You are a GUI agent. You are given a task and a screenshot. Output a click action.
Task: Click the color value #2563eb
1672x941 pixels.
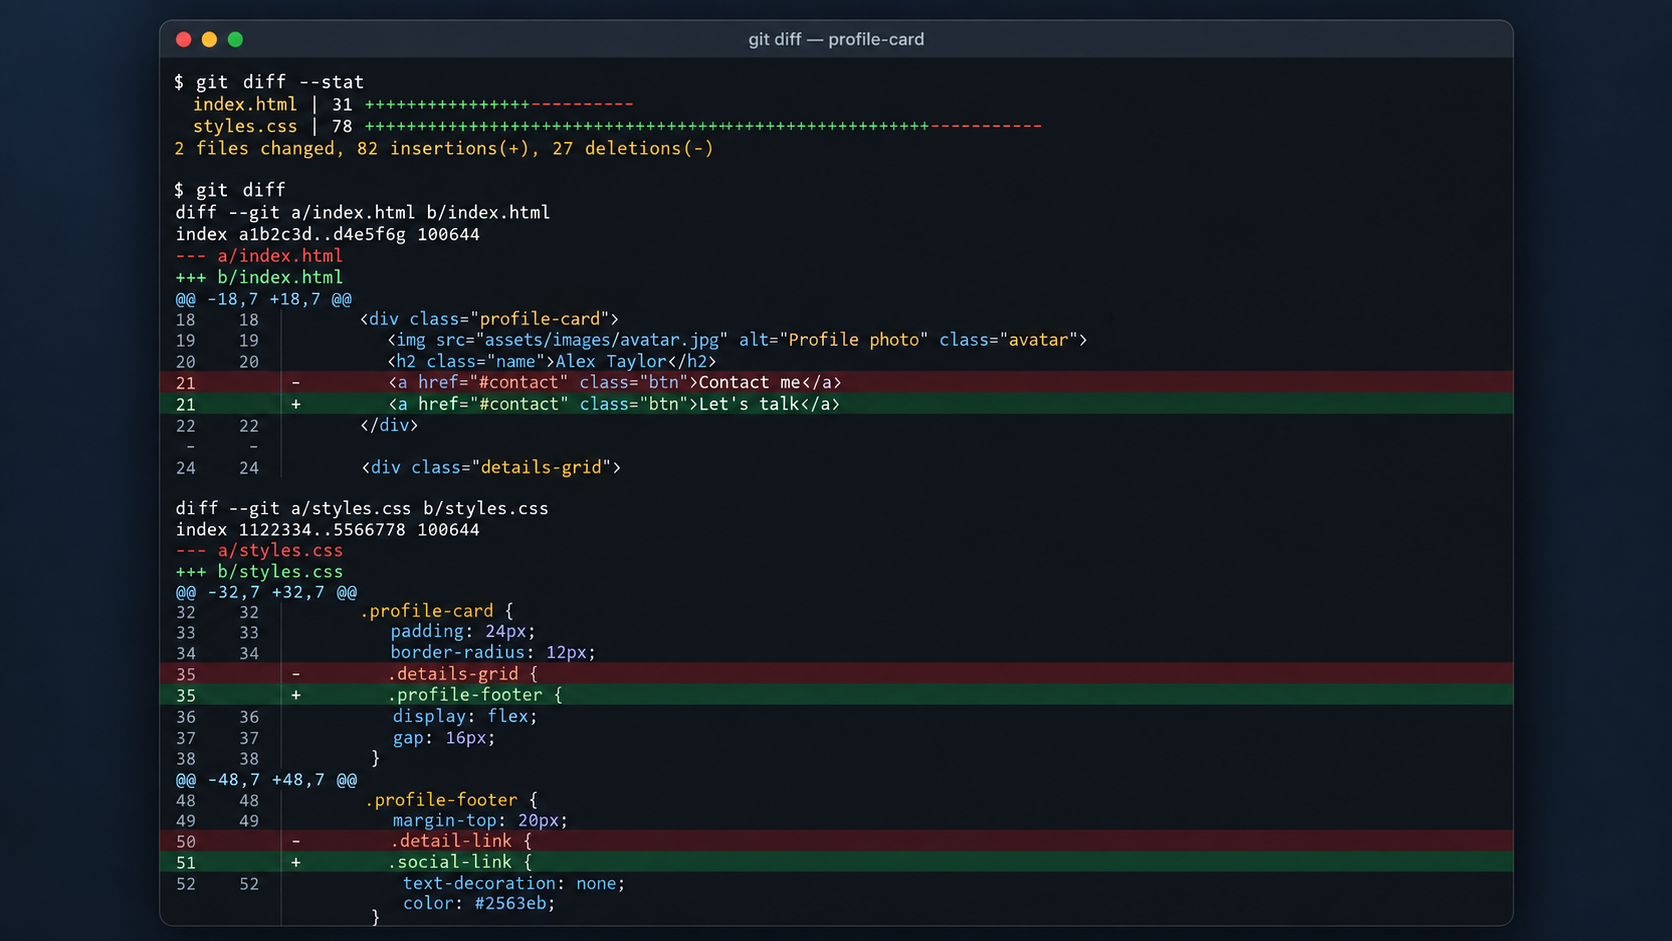510,903
